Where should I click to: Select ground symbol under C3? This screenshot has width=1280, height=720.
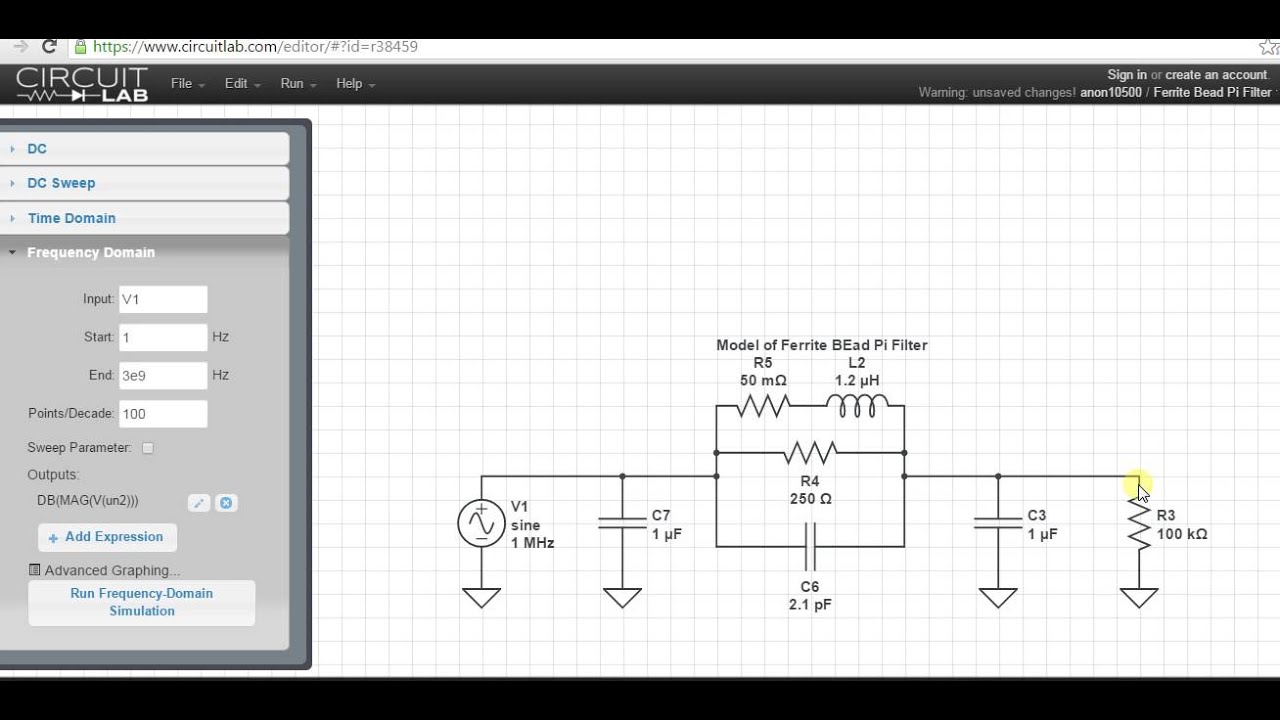click(998, 598)
